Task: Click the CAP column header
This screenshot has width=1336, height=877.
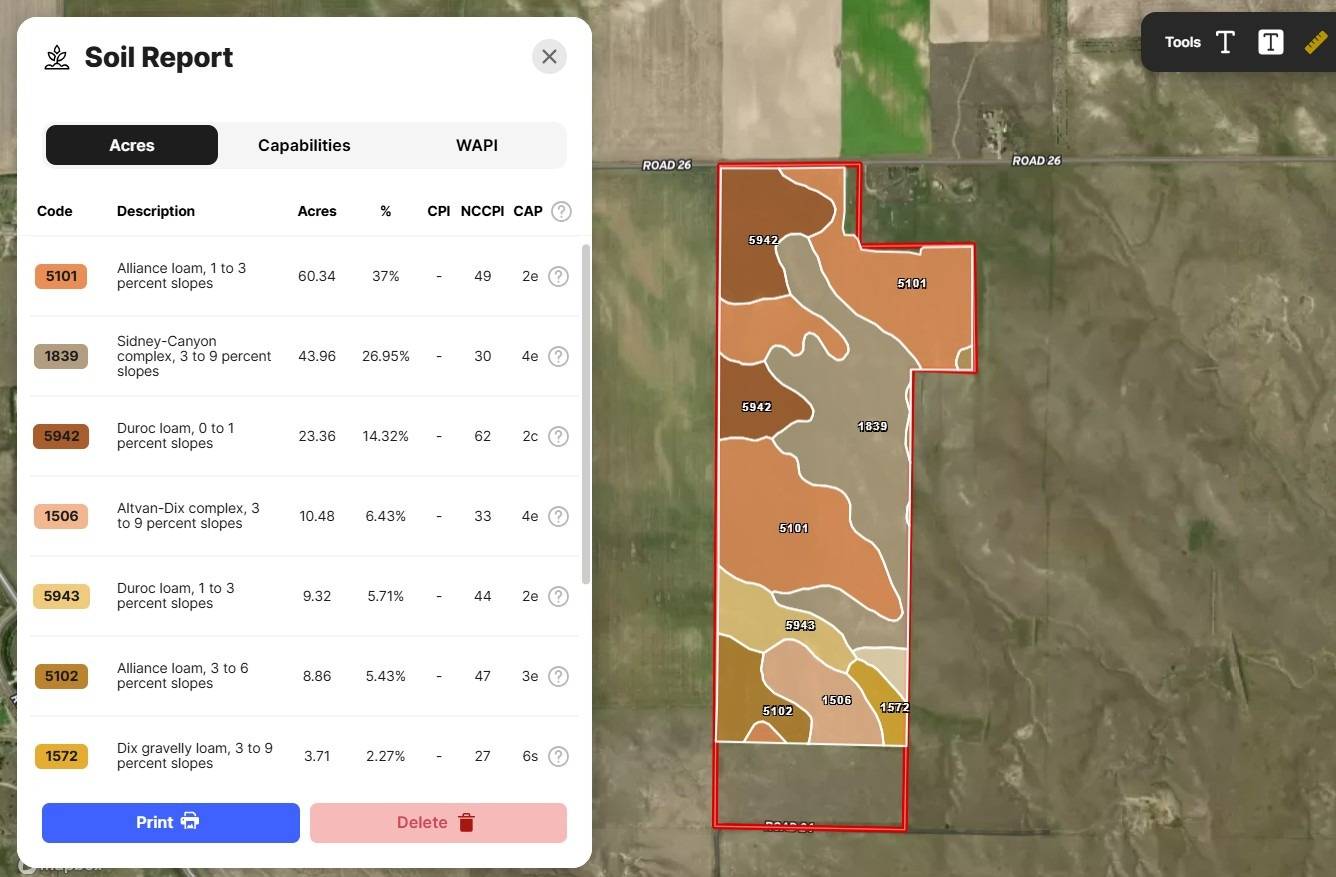Action: point(528,211)
